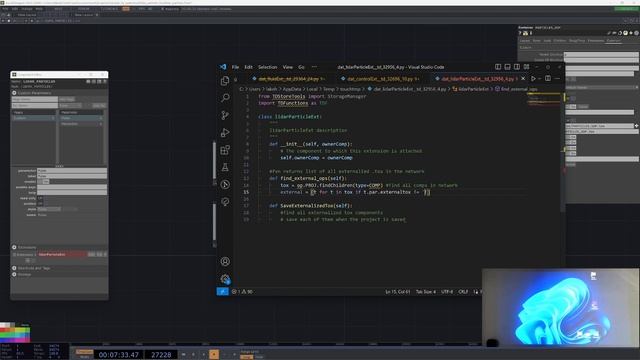Open problems count in VS Code status bar
Screen dimensions: 640x360
pos(242,291)
